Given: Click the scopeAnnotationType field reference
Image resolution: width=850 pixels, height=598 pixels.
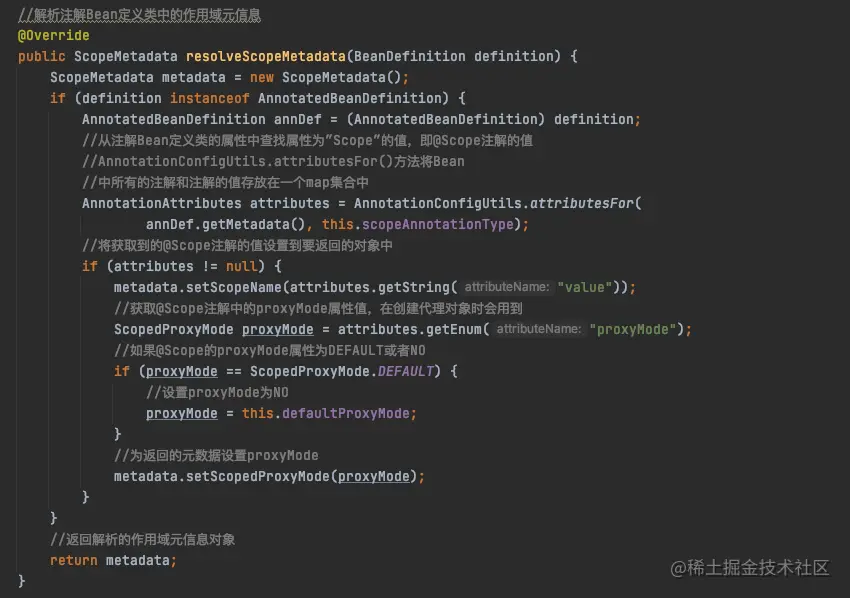Looking at the screenshot, I should coord(435,224).
